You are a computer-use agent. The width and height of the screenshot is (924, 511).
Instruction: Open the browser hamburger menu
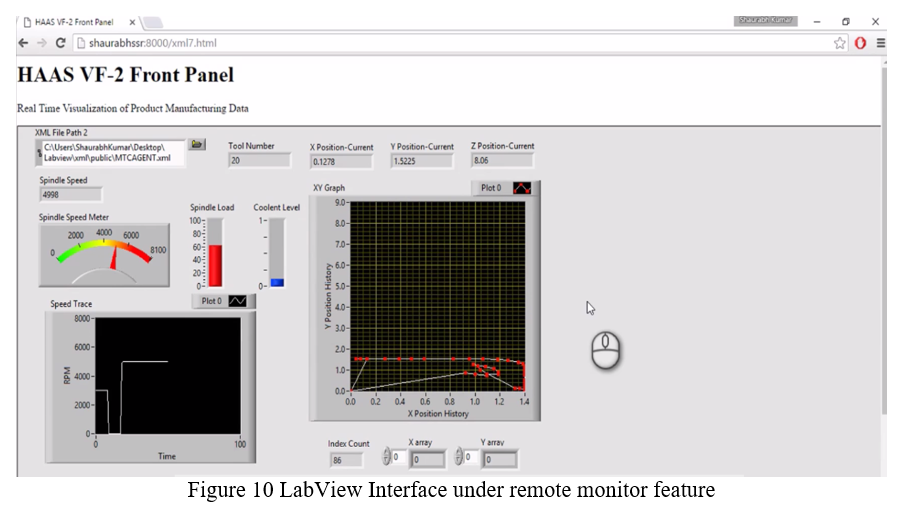click(x=880, y=43)
